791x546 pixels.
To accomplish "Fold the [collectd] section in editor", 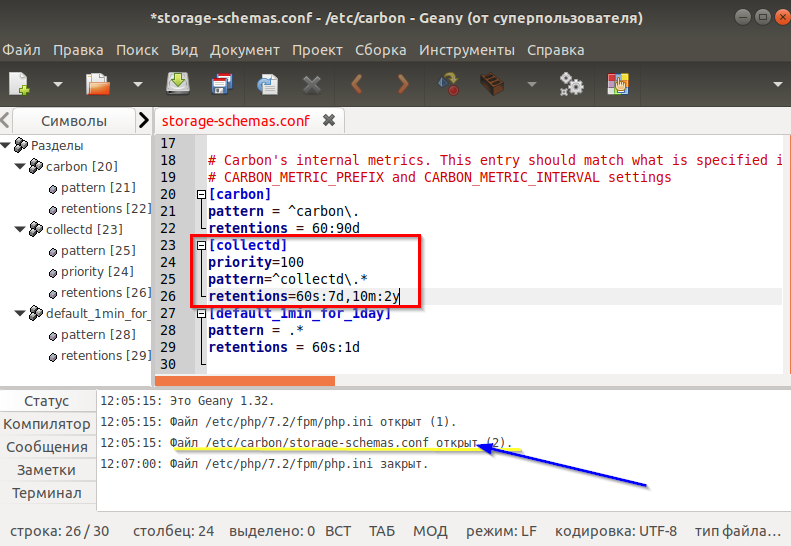I will pos(201,245).
